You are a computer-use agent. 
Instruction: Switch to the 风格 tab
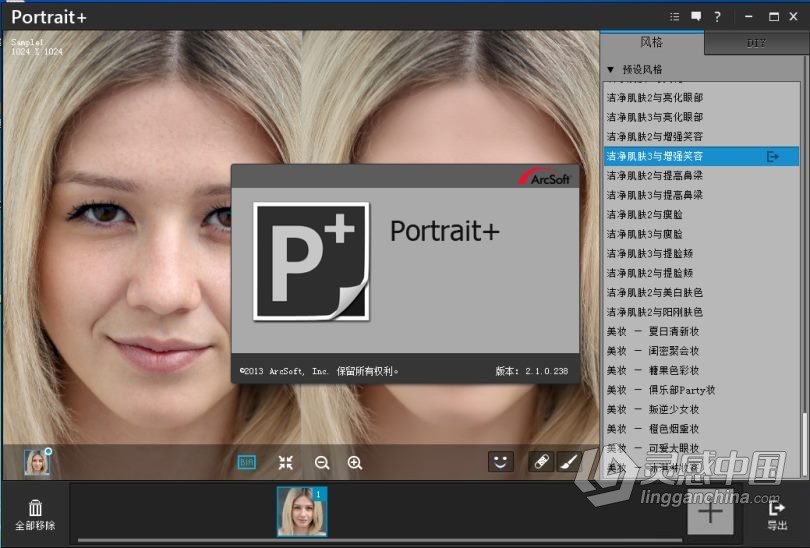[651, 42]
